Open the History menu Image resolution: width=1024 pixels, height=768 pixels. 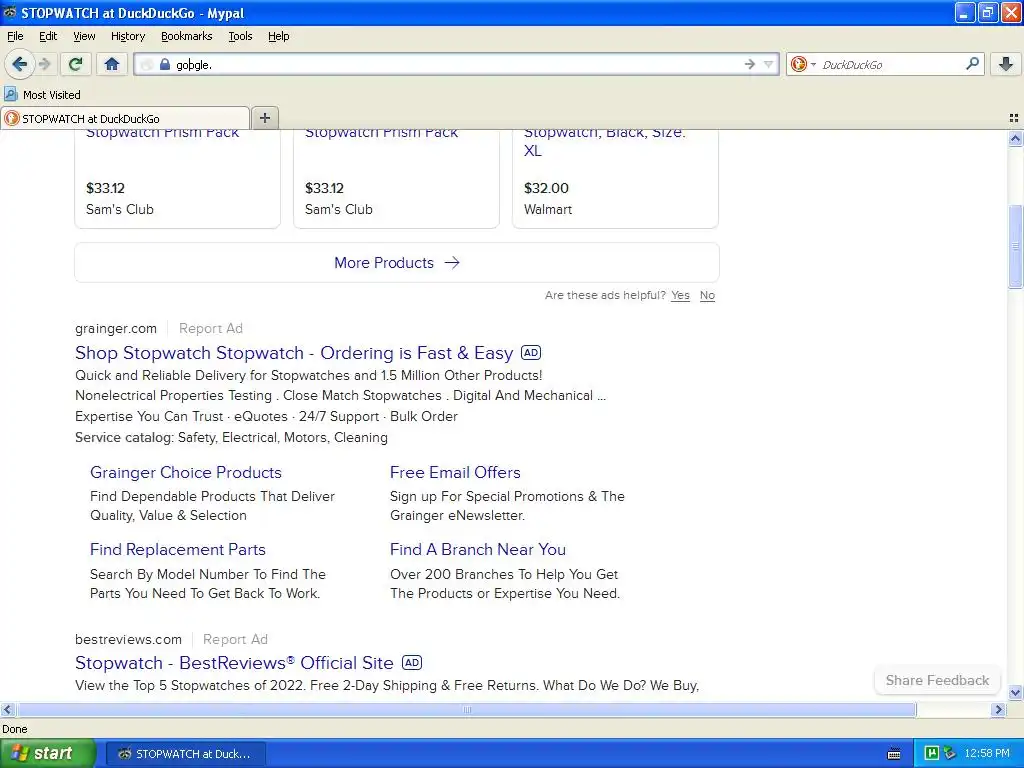[127, 36]
